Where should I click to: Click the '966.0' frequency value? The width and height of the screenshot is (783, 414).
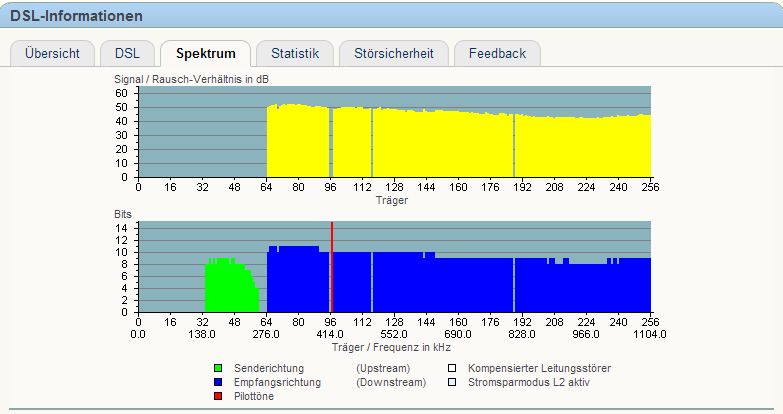point(586,335)
